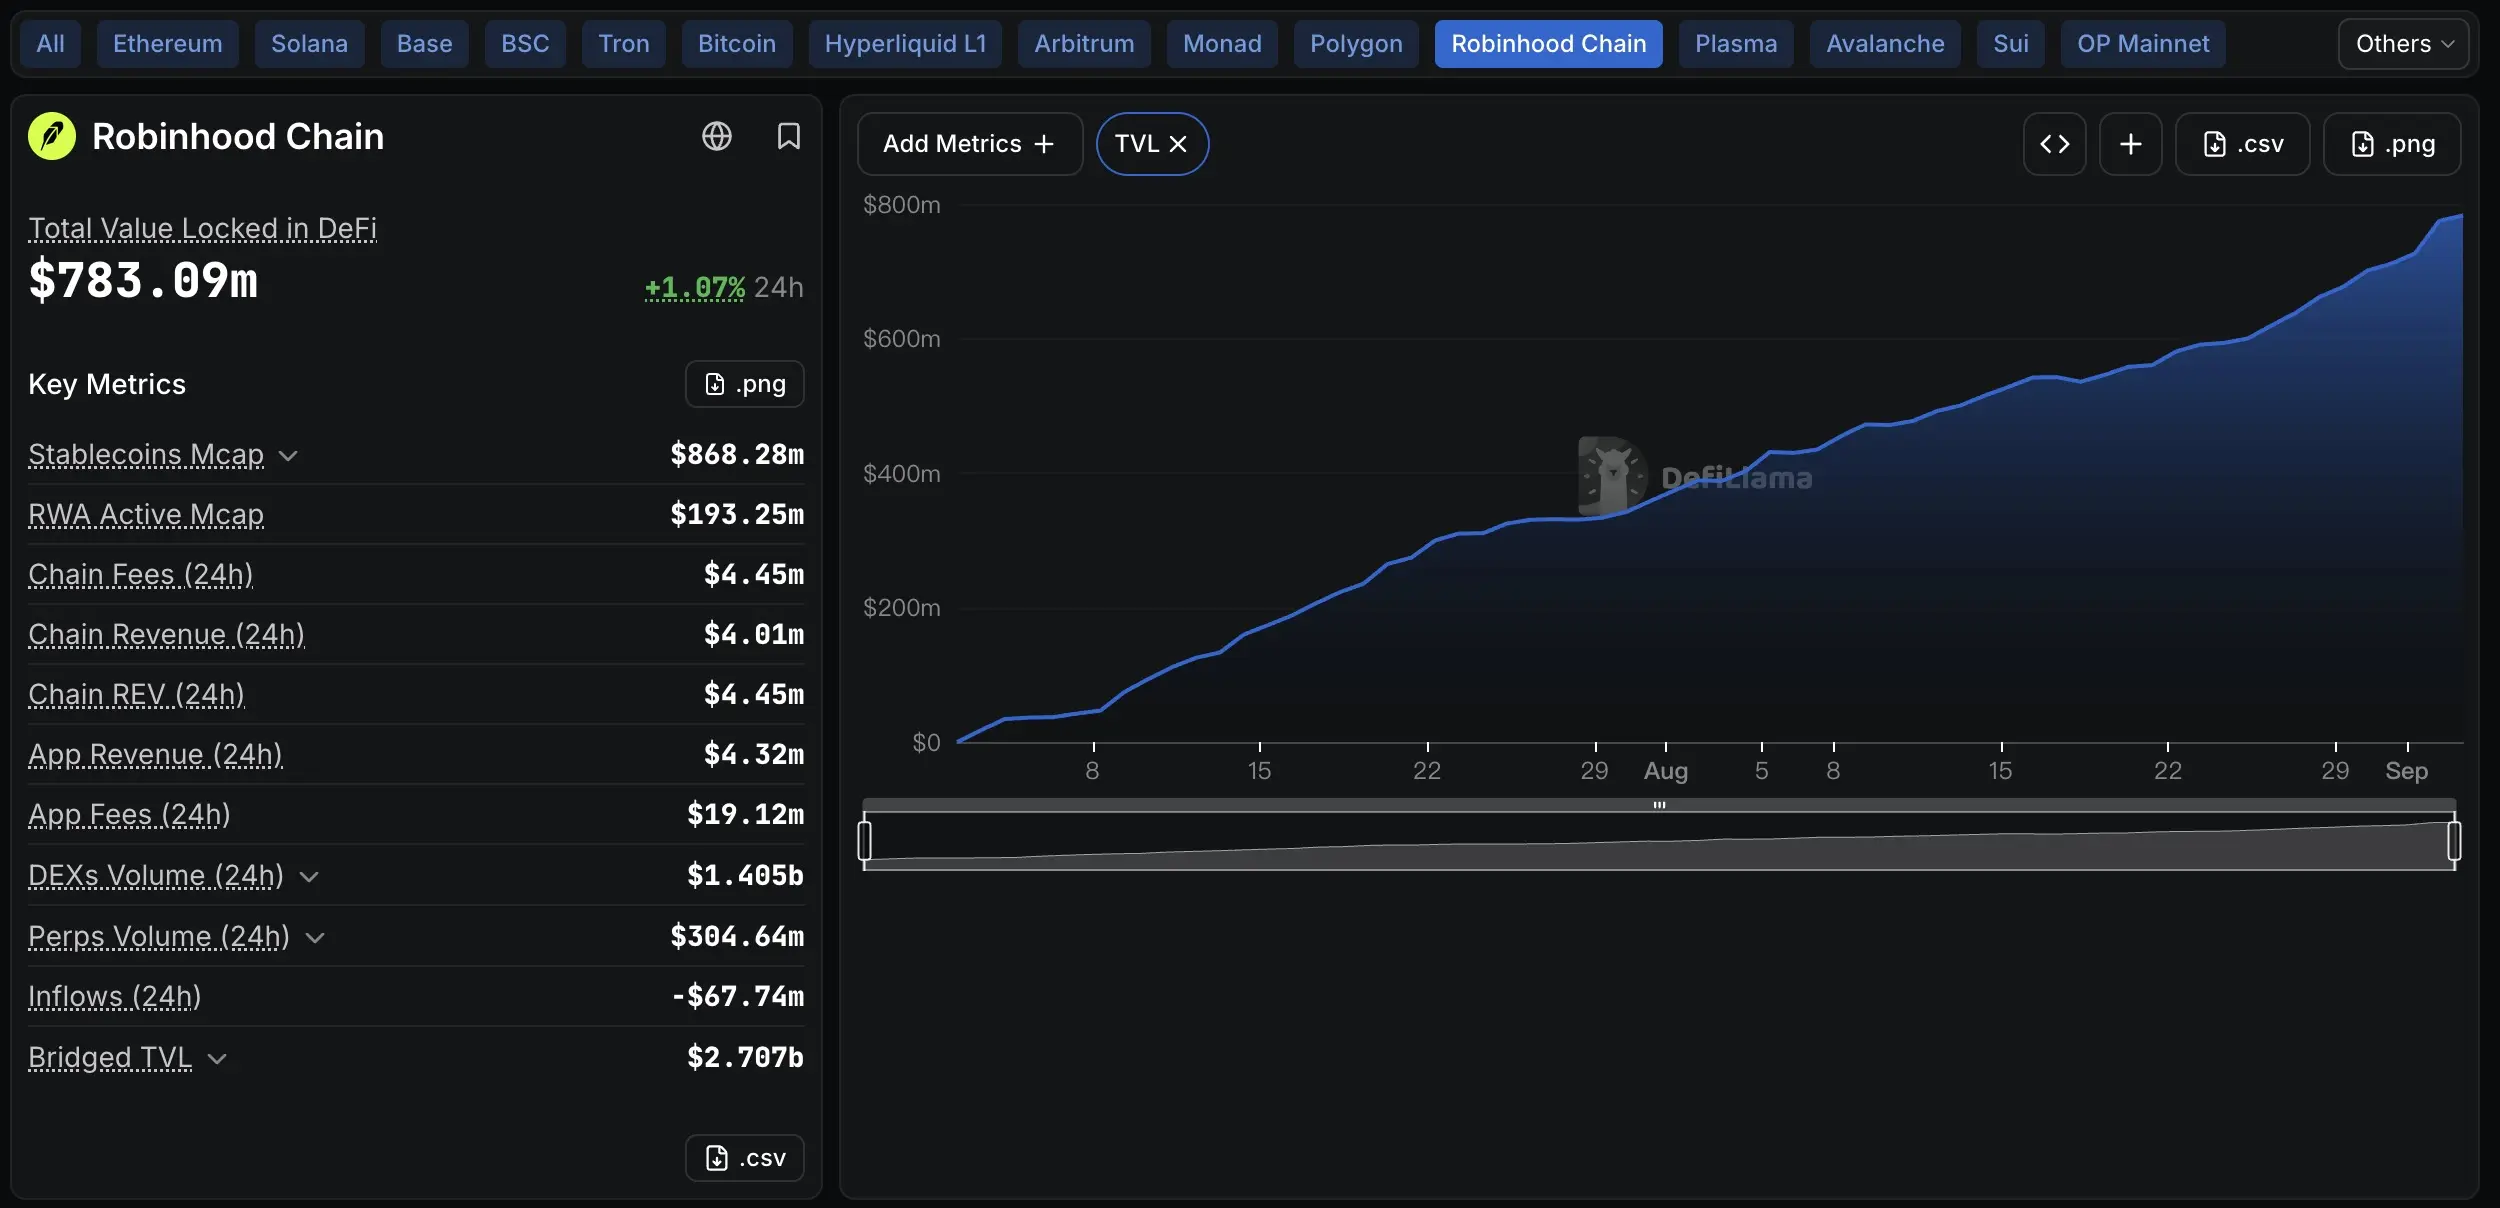Switch to the Ethereum tab
The height and width of the screenshot is (1208, 2500).
pyautogui.click(x=168, y=44)
